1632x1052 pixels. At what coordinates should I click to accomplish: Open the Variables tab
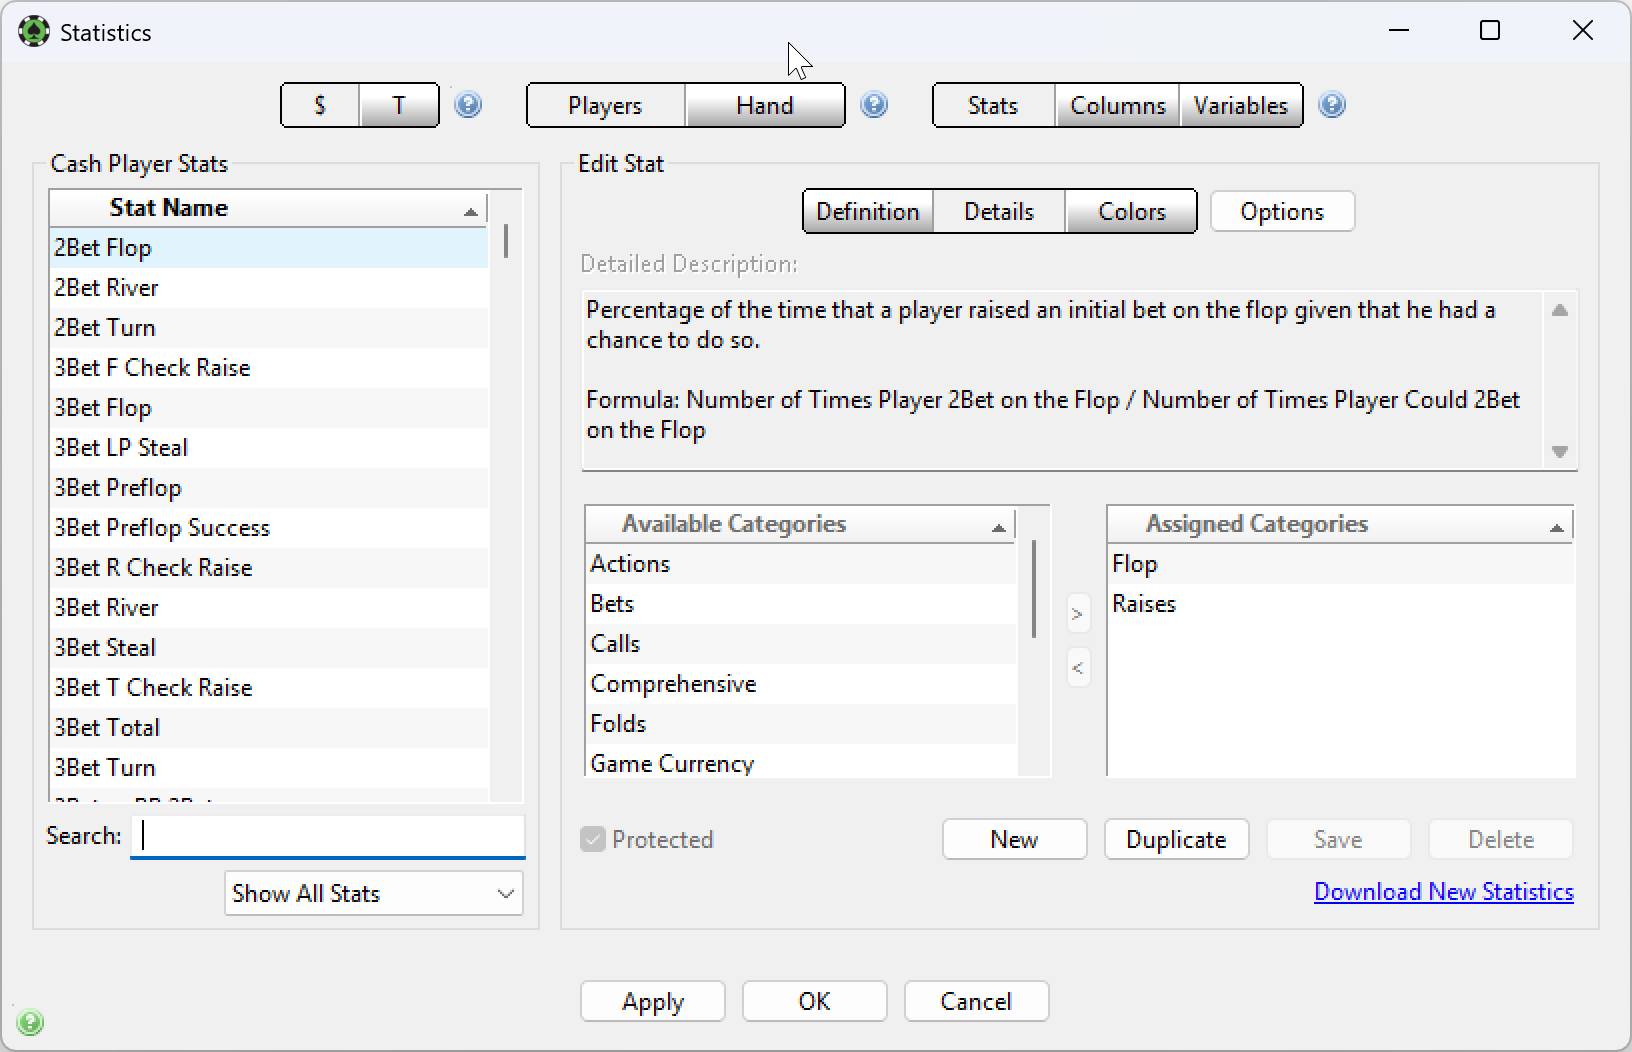[1241, 105]
